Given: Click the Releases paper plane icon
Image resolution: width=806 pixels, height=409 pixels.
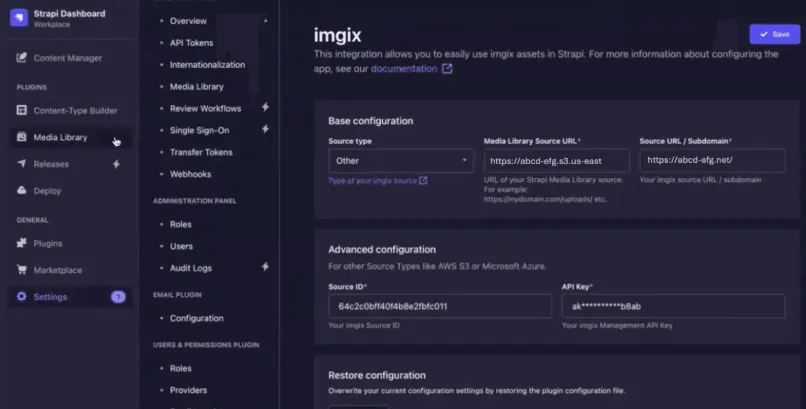Looking at the screenshot, I should tap(22, 163).
